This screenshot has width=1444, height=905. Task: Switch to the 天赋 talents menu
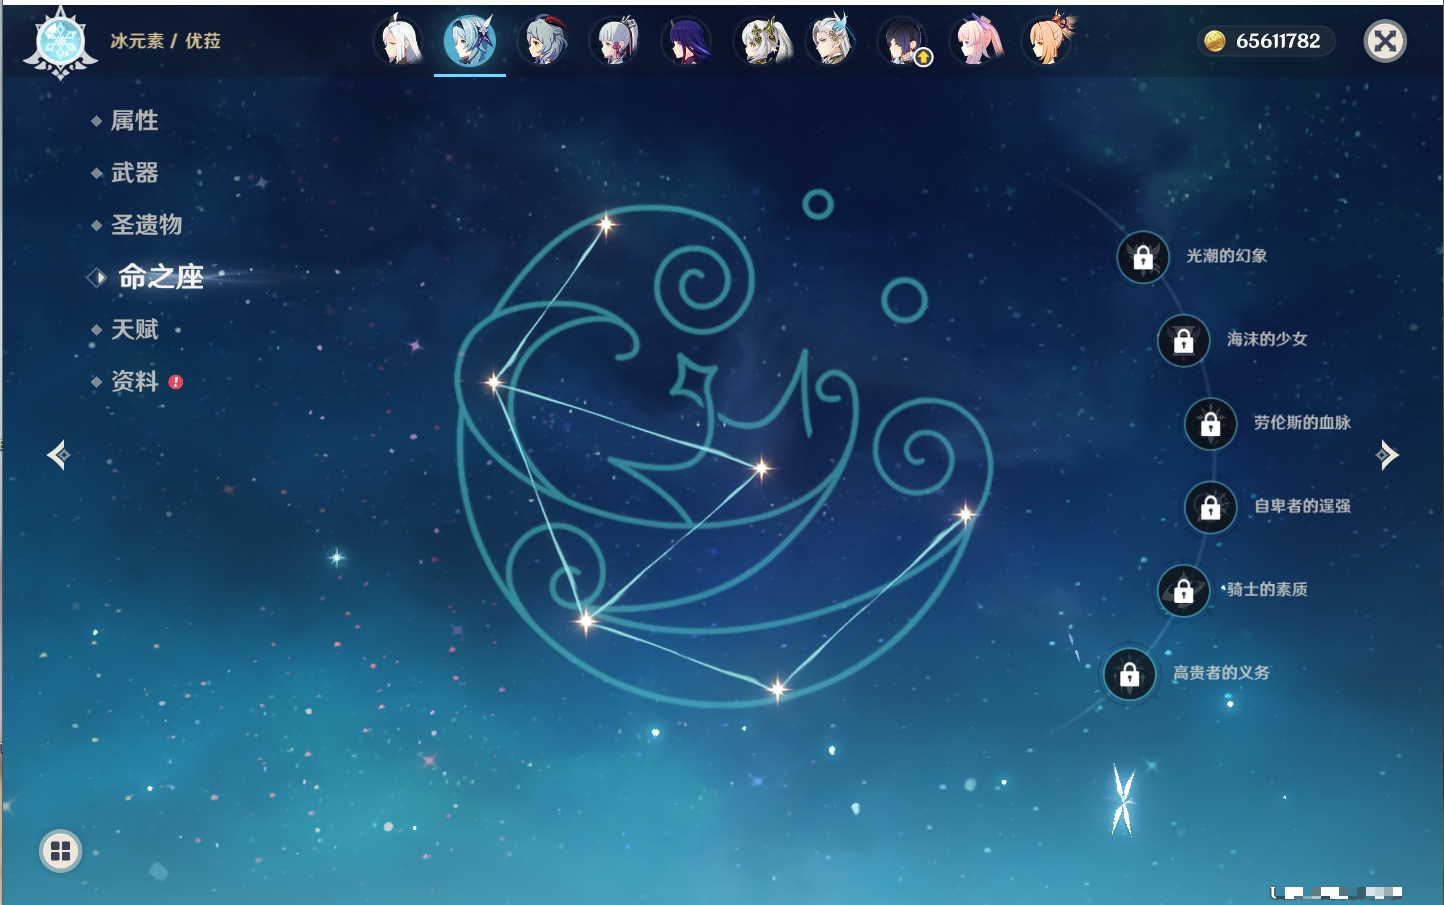pyautogui.click(x=134, y=330)
